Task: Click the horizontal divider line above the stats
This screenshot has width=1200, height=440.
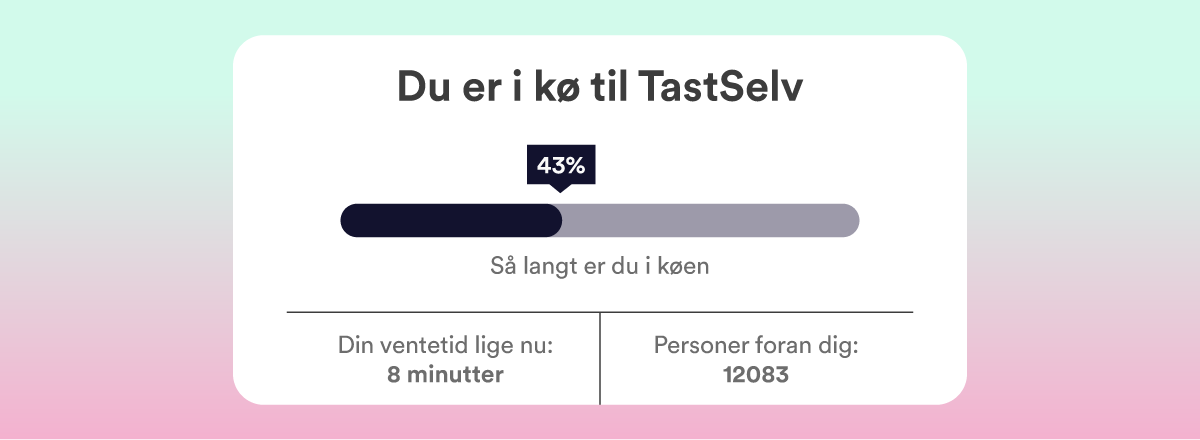Action: click(x=600, y=313)
